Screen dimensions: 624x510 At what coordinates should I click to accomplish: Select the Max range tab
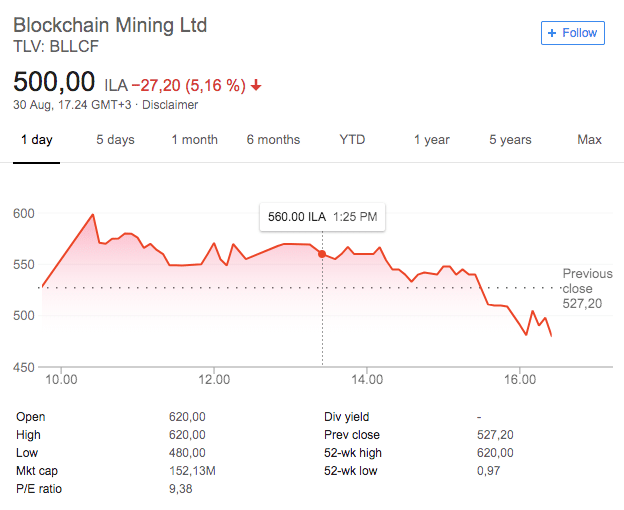[x=589, y=140]
